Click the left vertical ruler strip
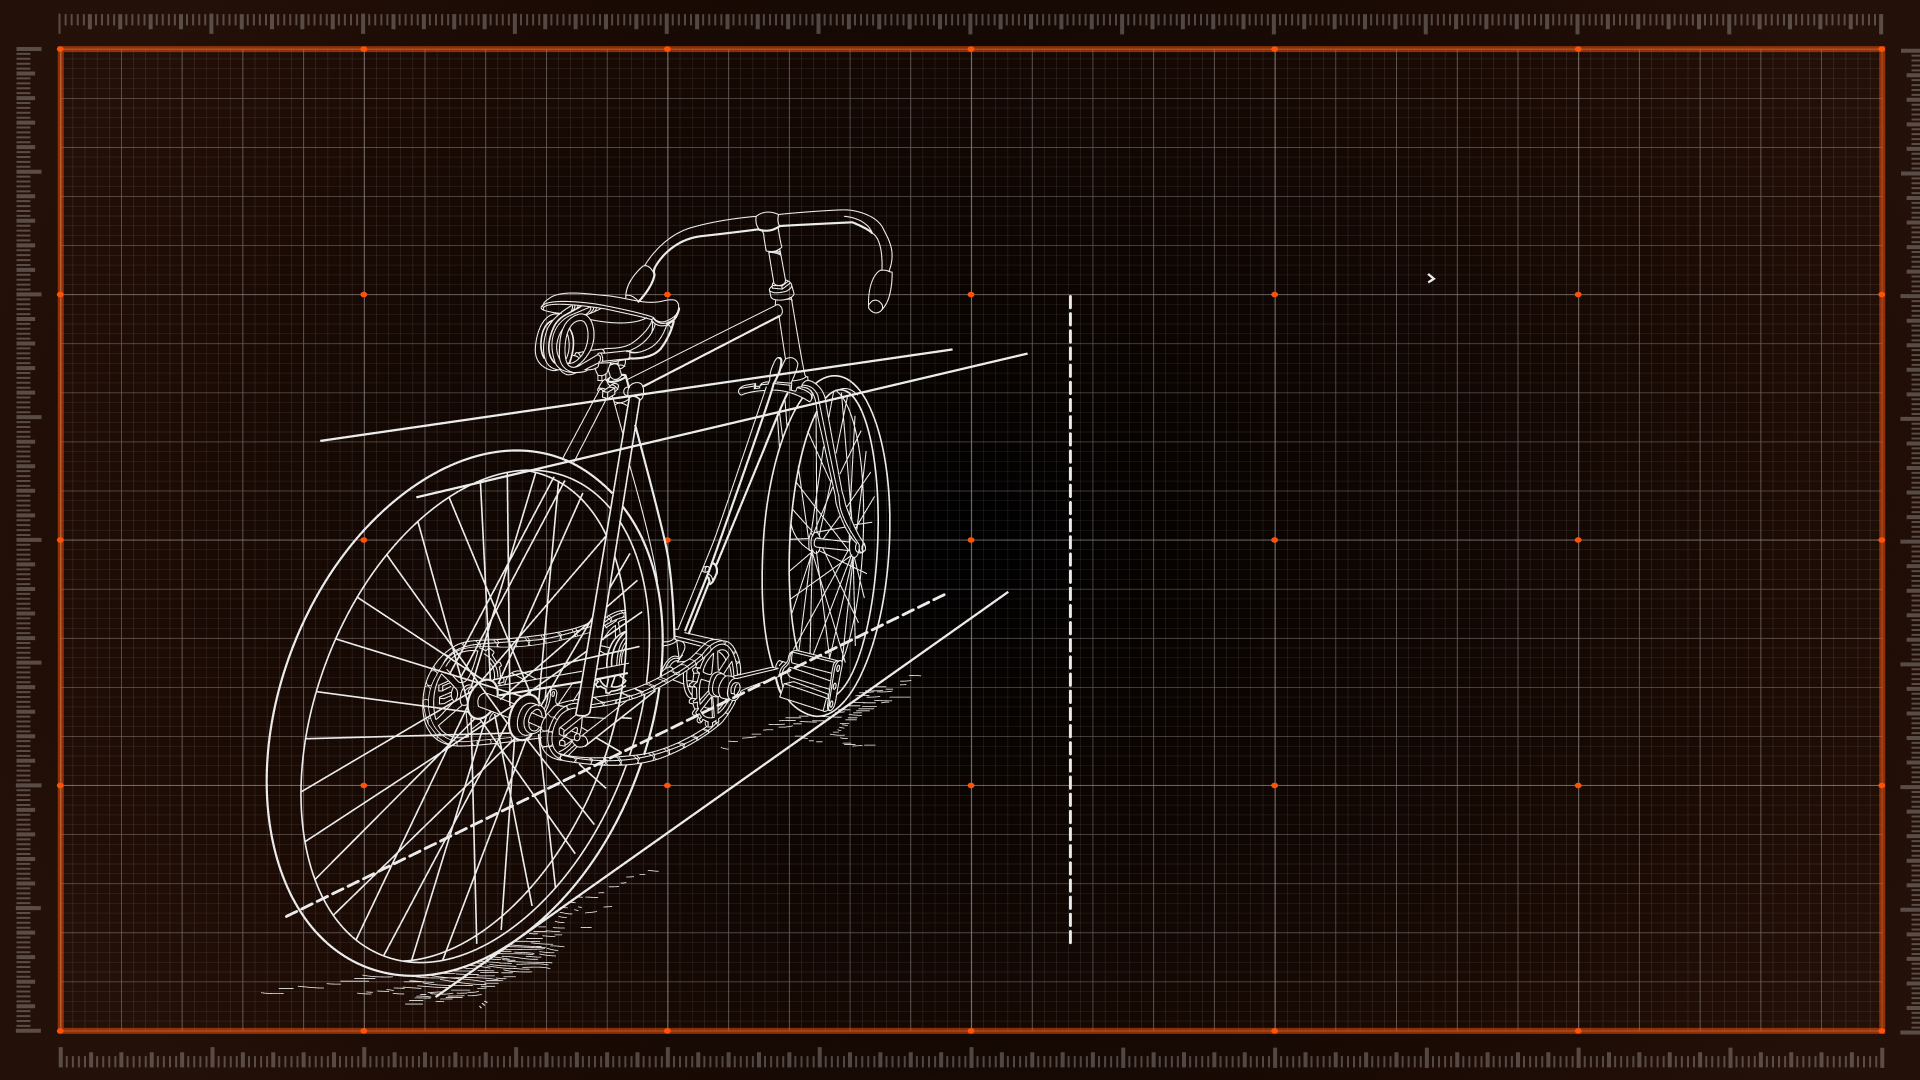This screenshot has width=1920, height=1080. (26, 540)
